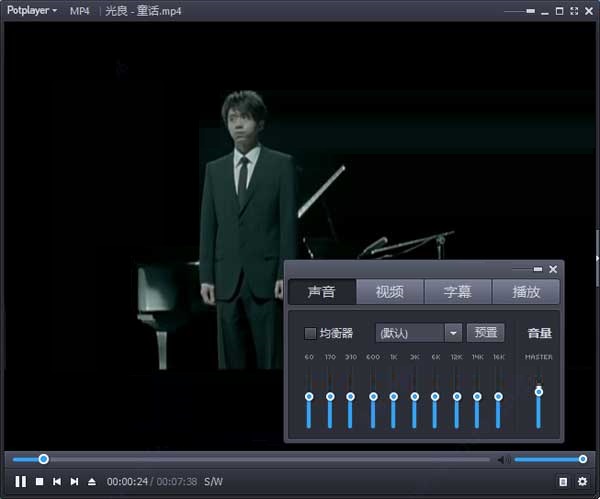Click the MASTER volume slider handle
The image size is (600, 499).
coord(539,391)
